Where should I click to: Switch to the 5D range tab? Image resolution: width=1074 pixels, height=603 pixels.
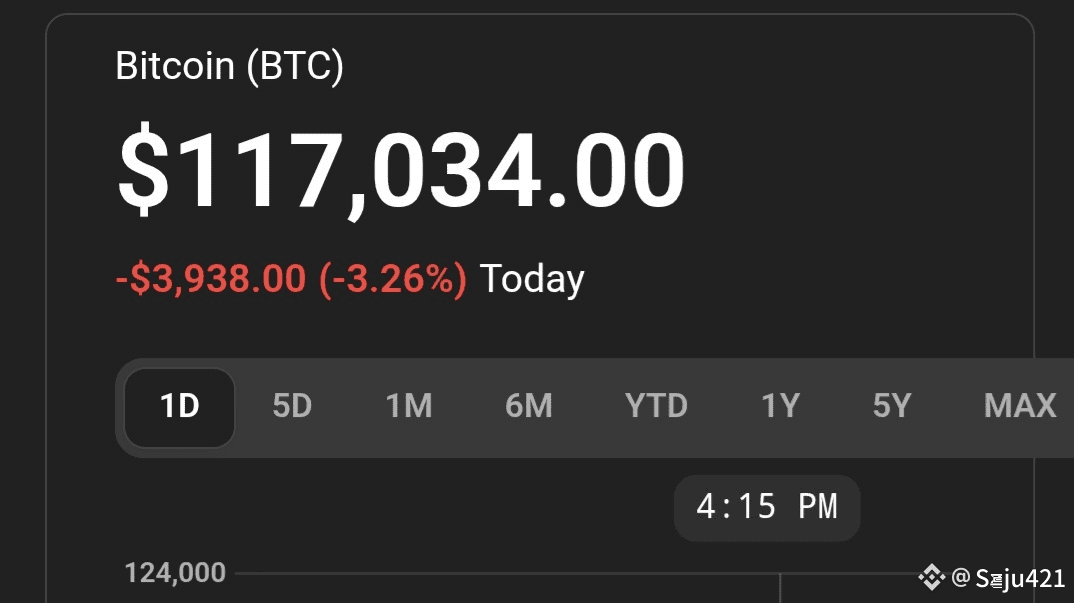point(292,407)
